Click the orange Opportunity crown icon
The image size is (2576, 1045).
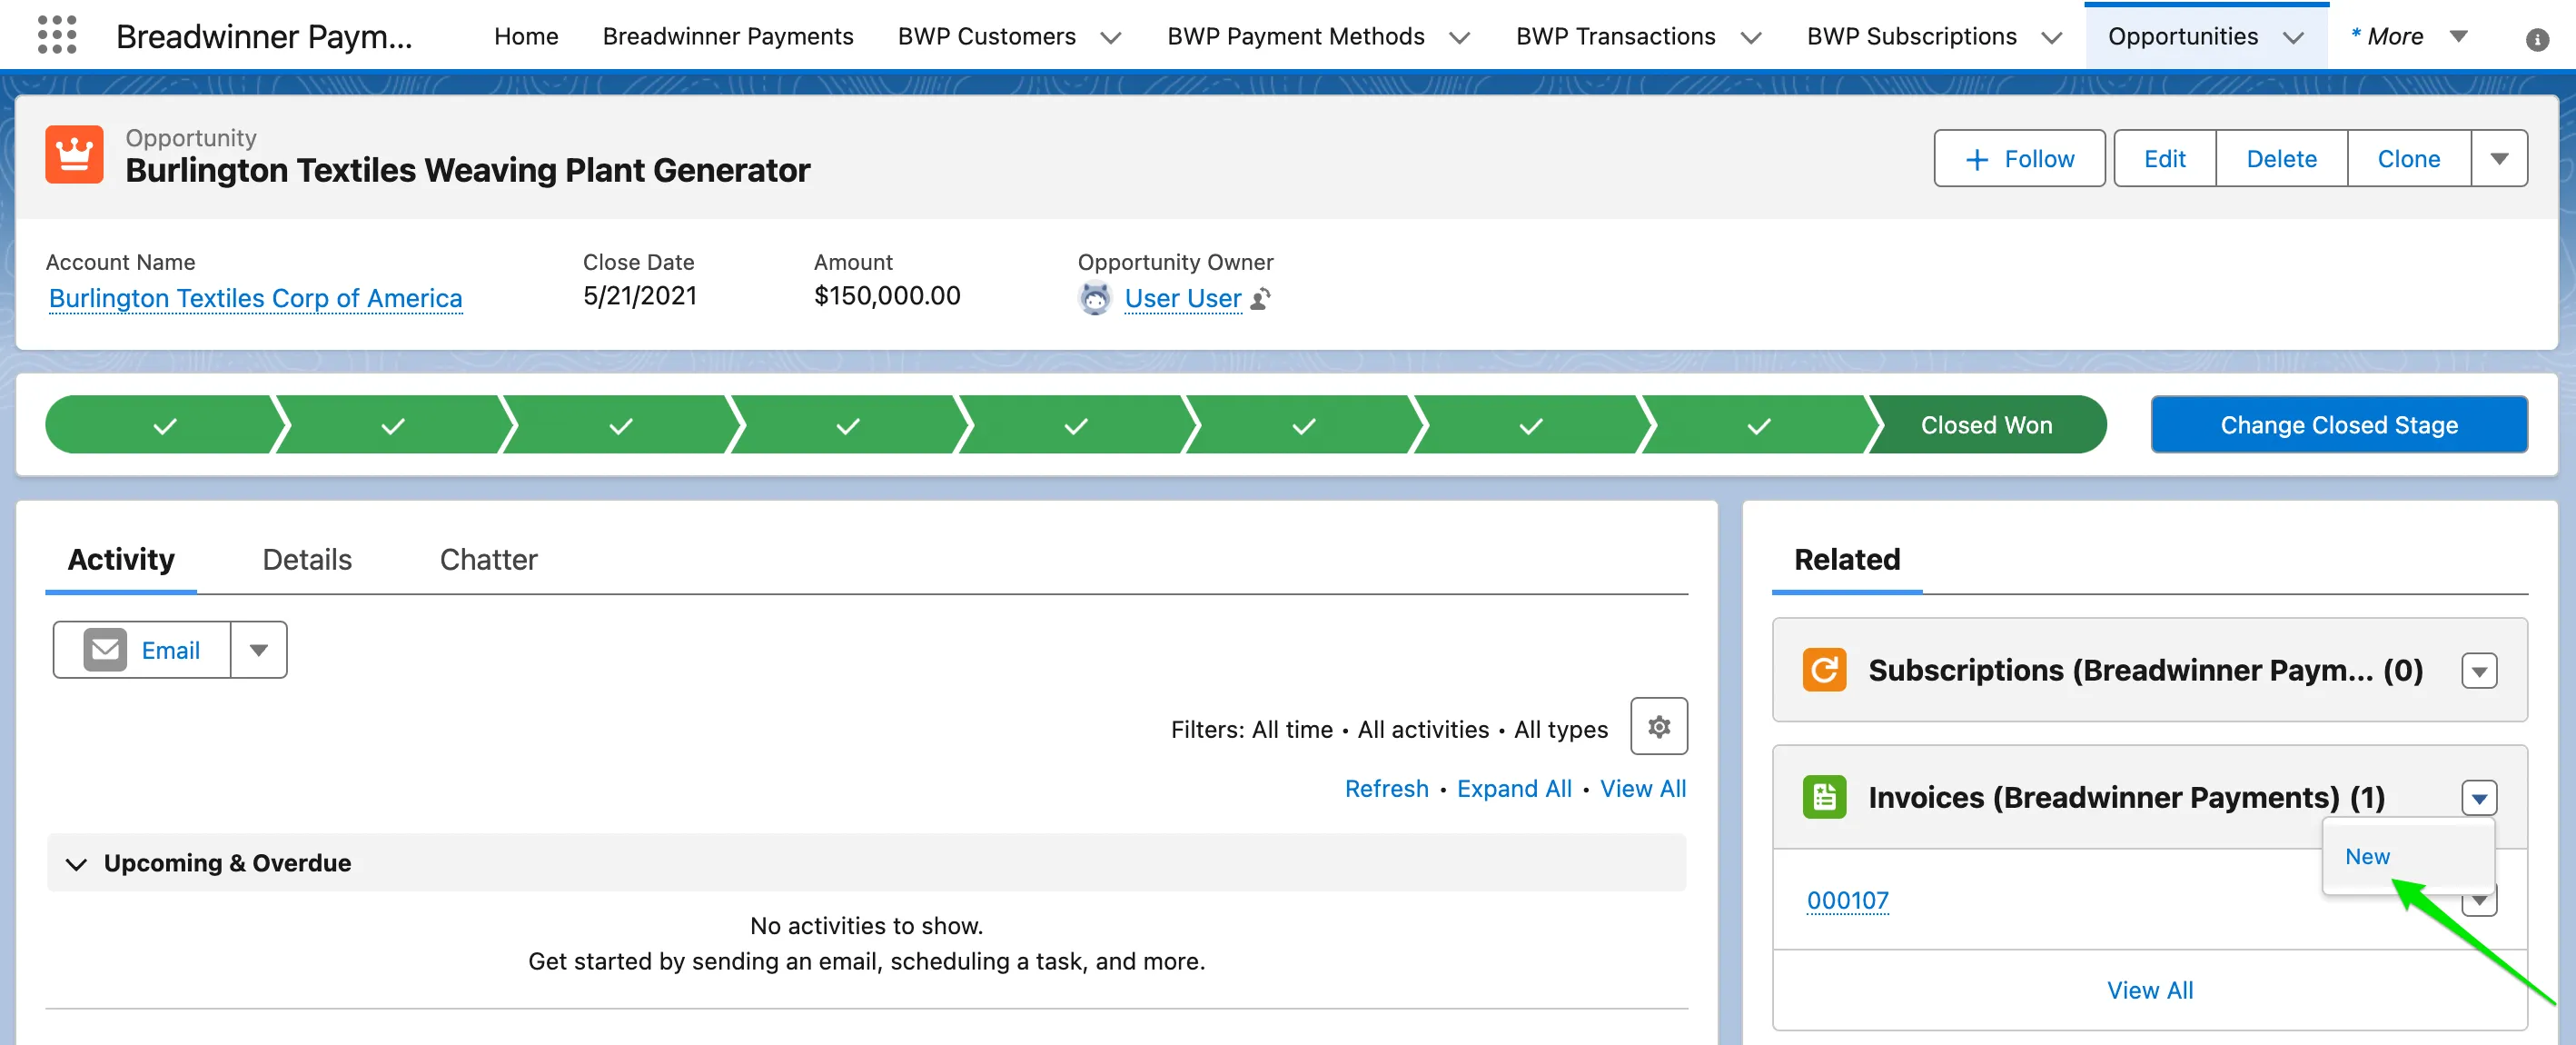[x=74, y=155]
